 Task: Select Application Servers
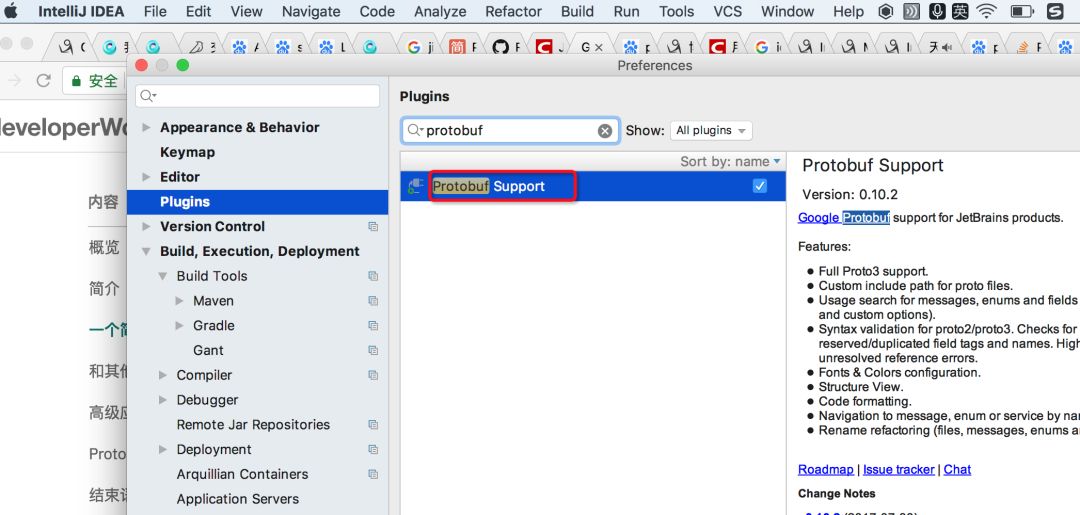[238, 499]
